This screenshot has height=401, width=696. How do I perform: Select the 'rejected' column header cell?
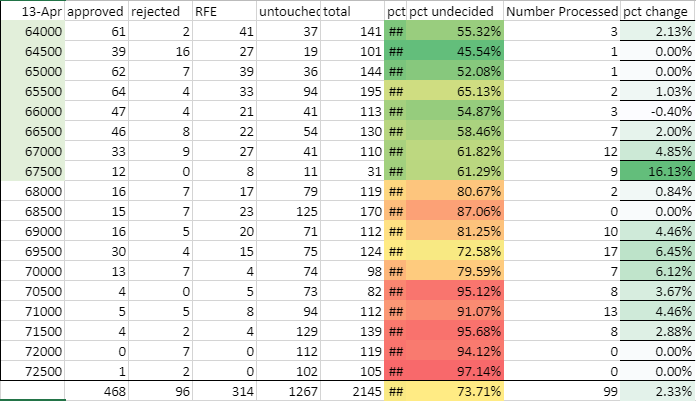coord(160,11)
